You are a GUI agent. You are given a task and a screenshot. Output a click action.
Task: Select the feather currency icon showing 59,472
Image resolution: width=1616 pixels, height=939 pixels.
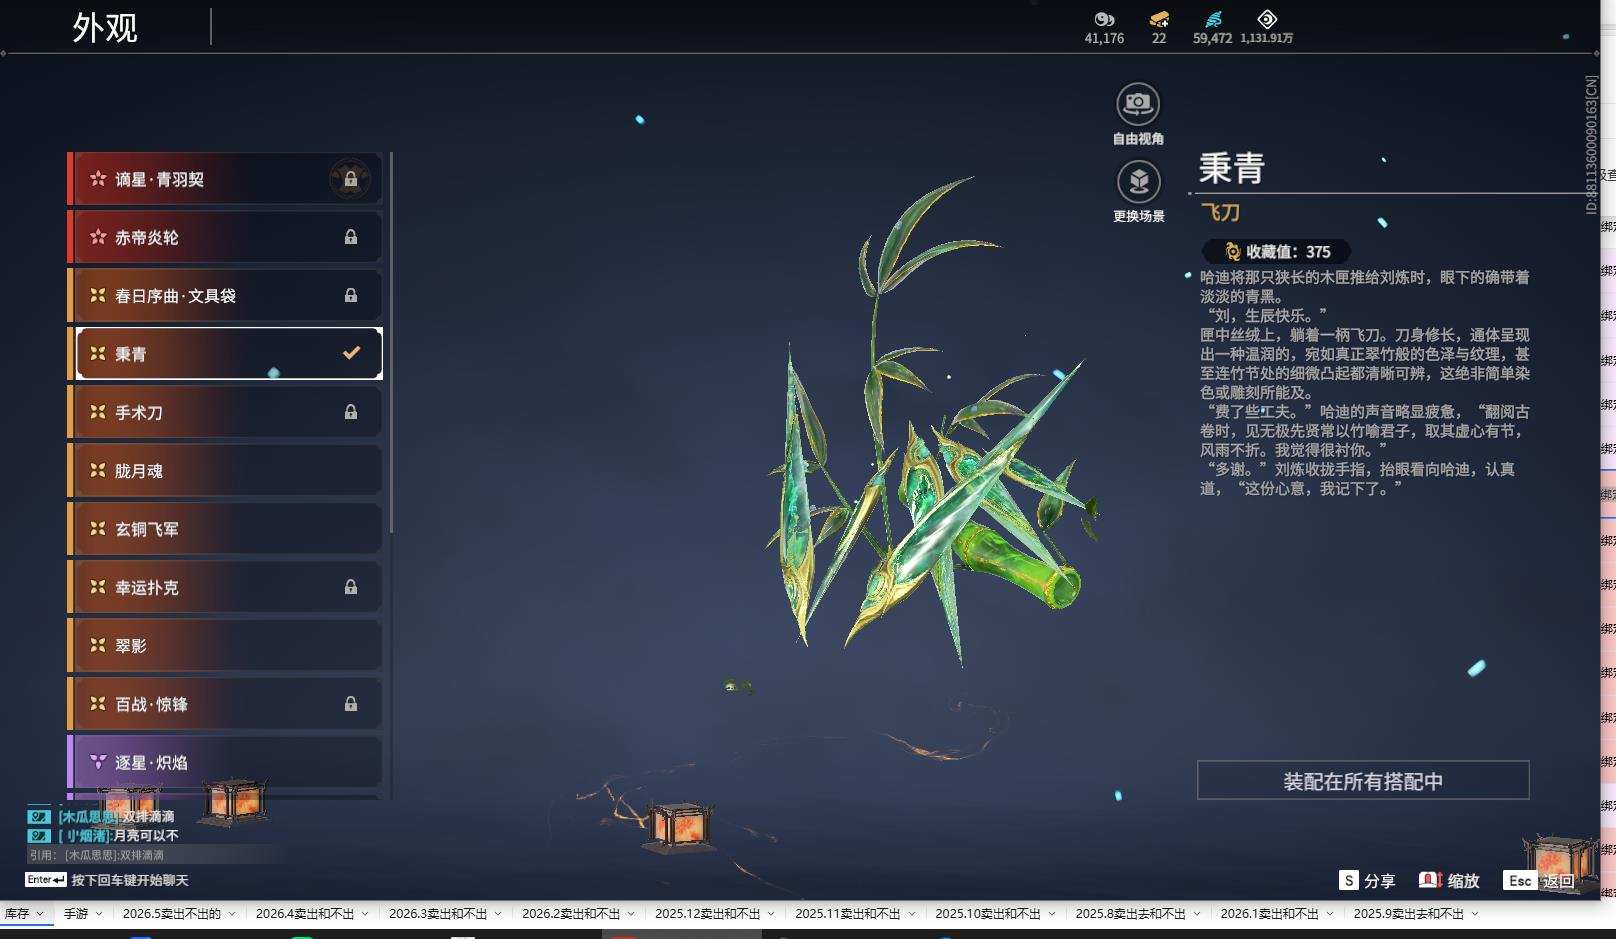click(1212, 19)
